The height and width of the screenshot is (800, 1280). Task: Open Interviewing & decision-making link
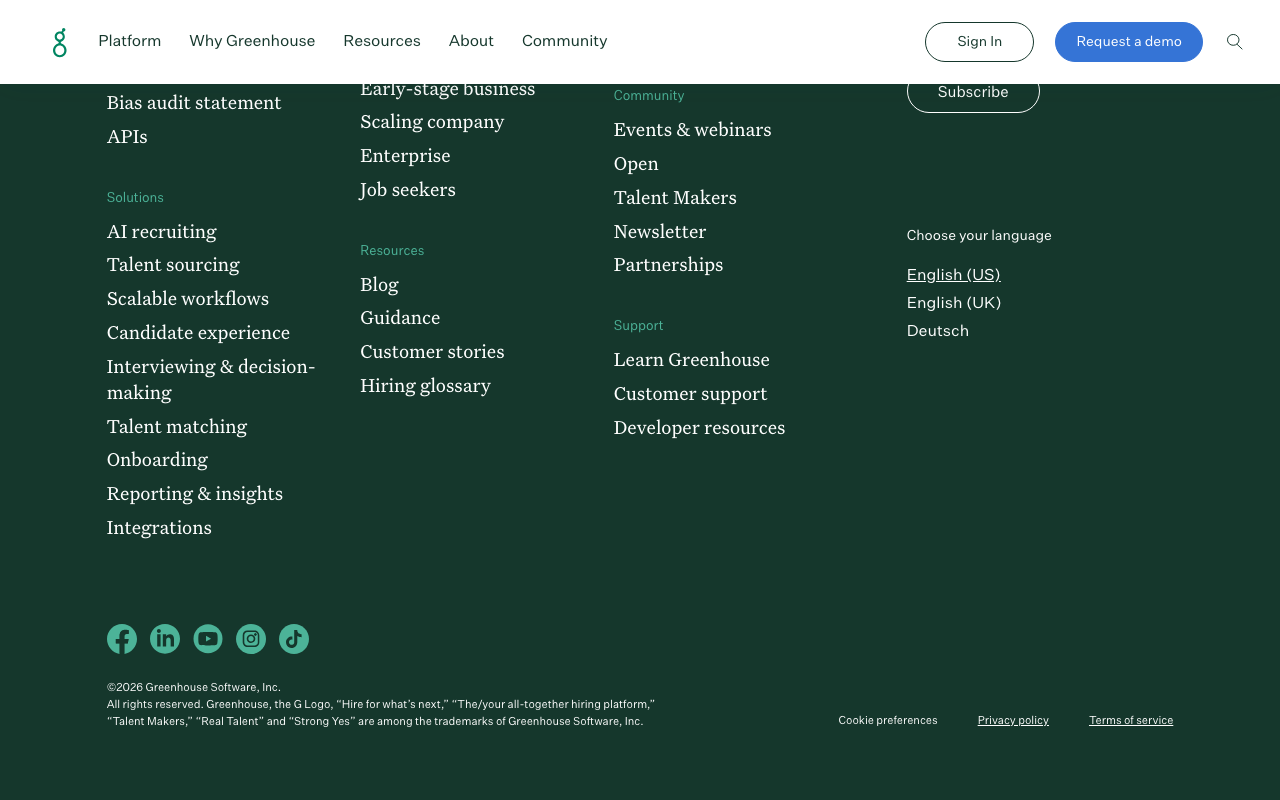coord(211,380)
